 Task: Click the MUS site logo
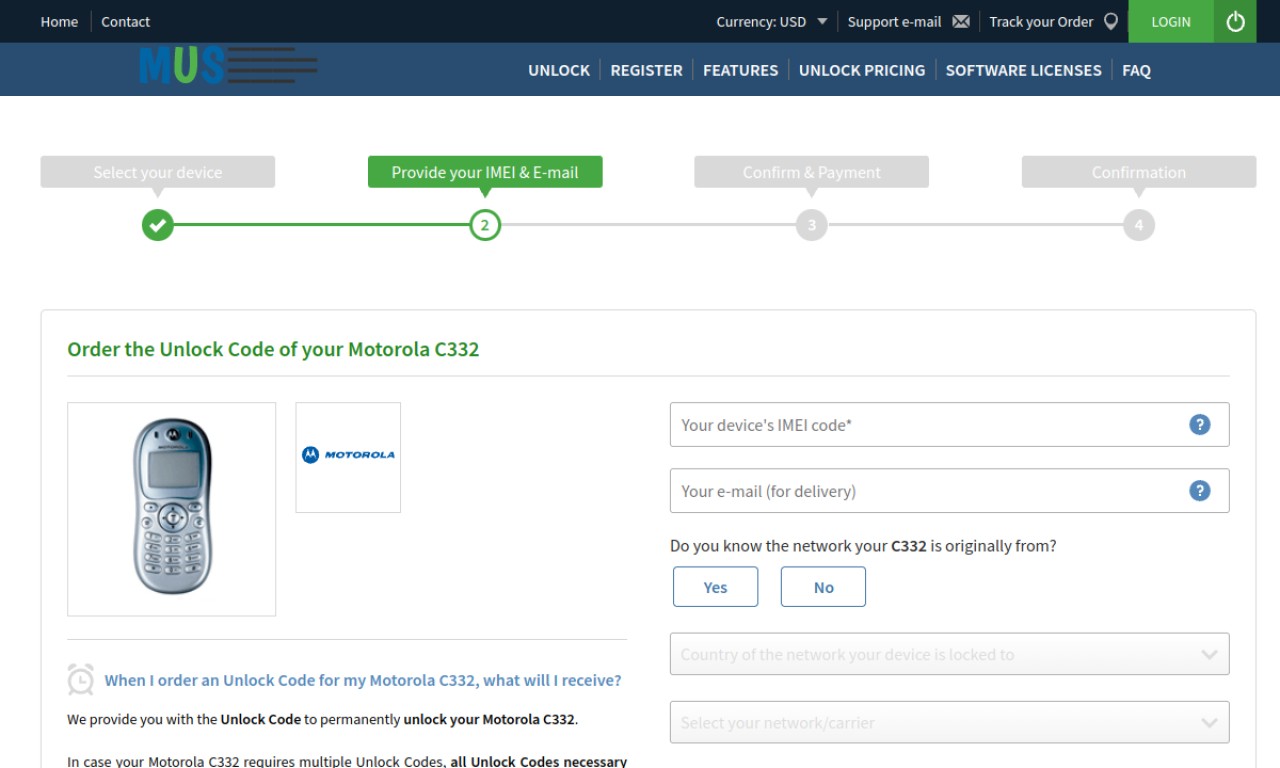coord(229,65)
